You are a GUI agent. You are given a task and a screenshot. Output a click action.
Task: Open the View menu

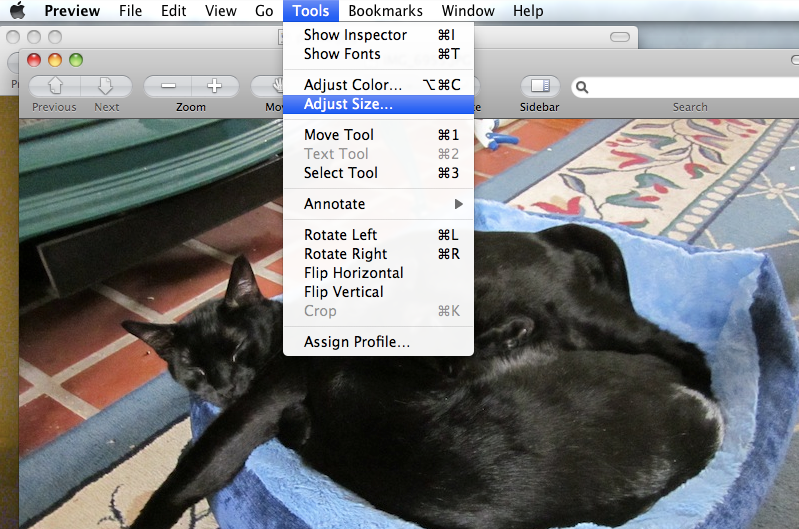coord(221,11)
